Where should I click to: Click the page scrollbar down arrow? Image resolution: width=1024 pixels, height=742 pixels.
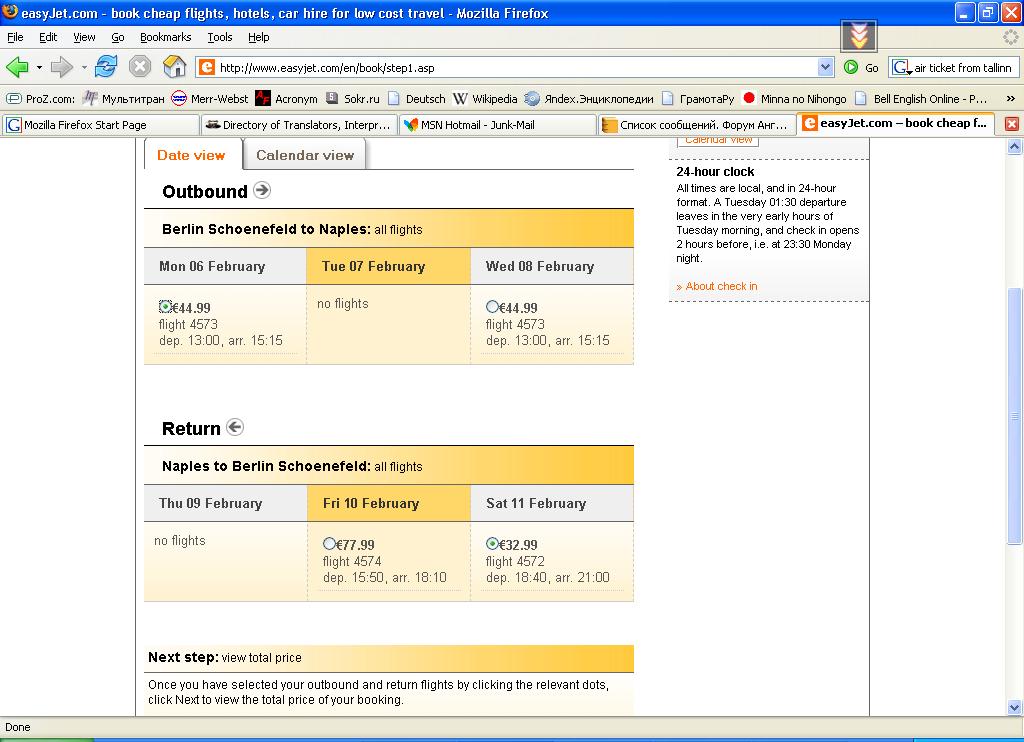click(1014, 707)
